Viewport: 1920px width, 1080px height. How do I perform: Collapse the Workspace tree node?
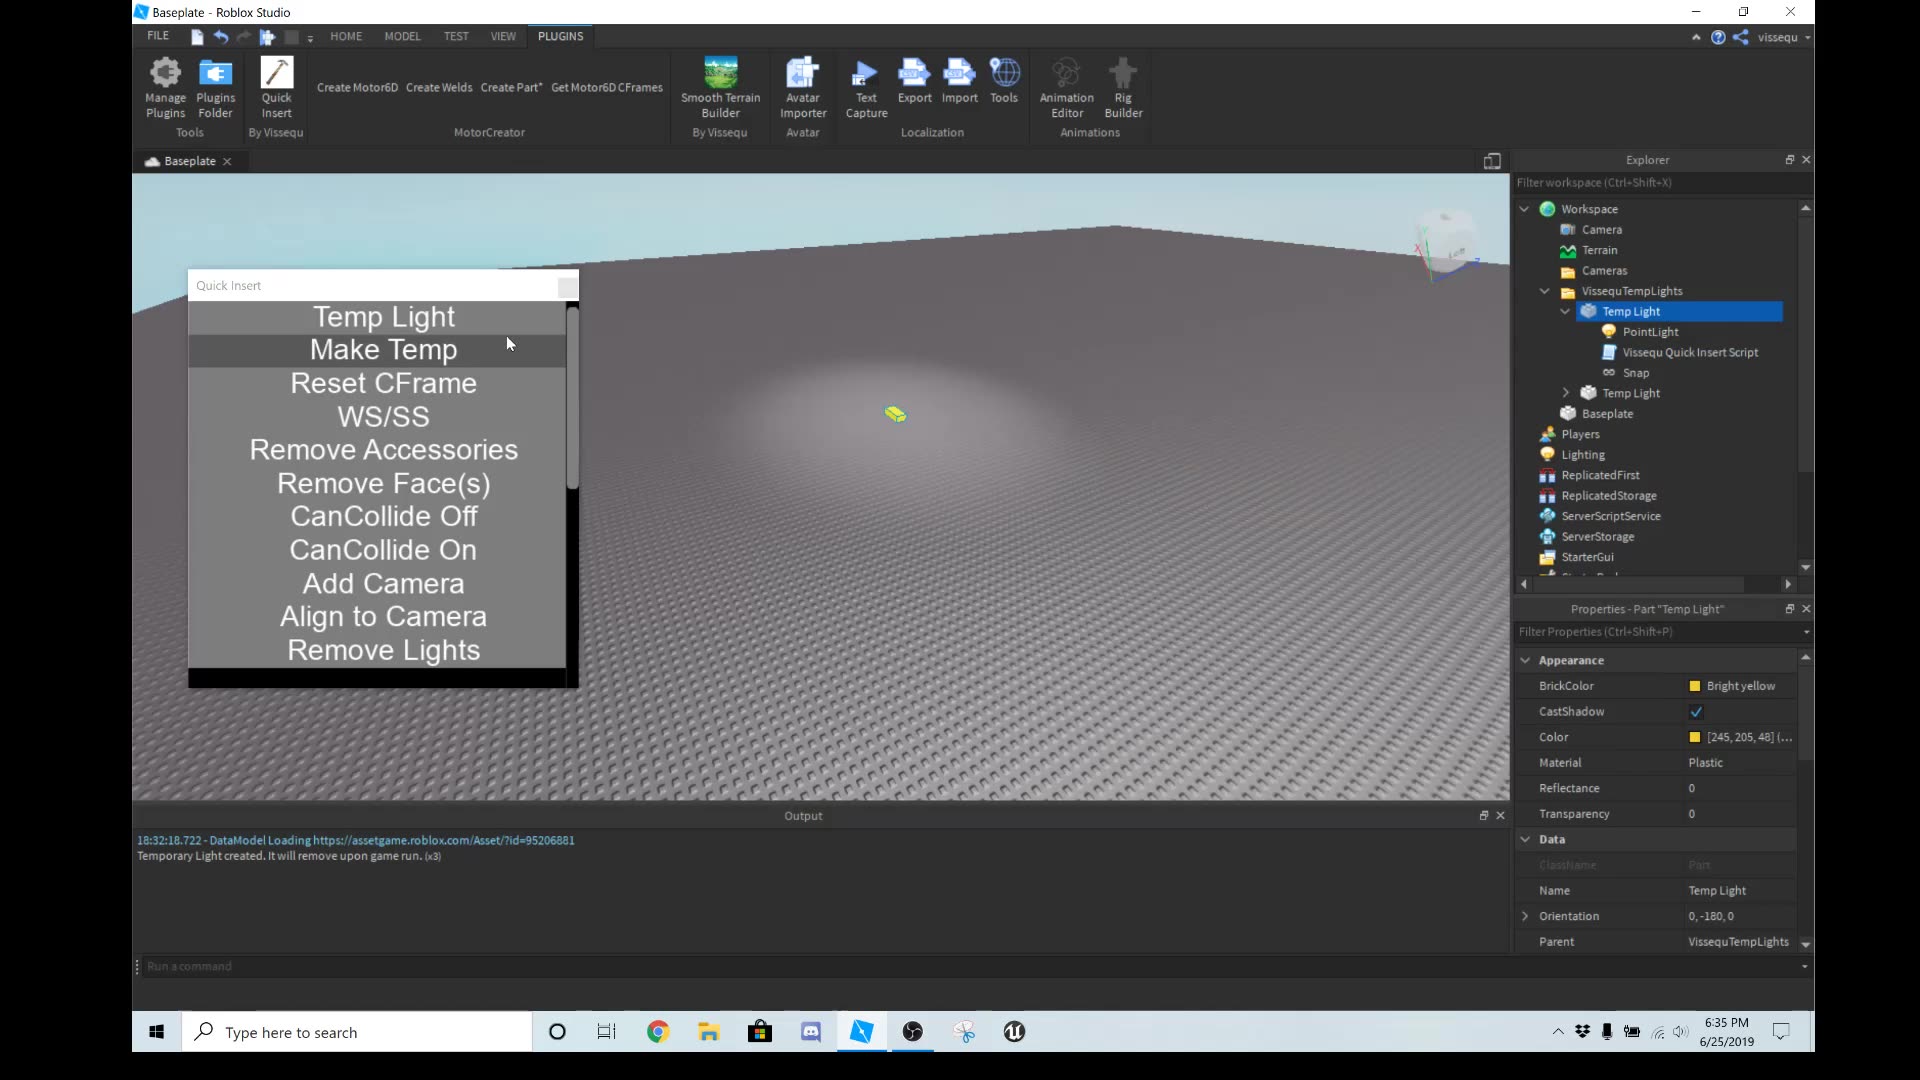(x=1525, y=209)
